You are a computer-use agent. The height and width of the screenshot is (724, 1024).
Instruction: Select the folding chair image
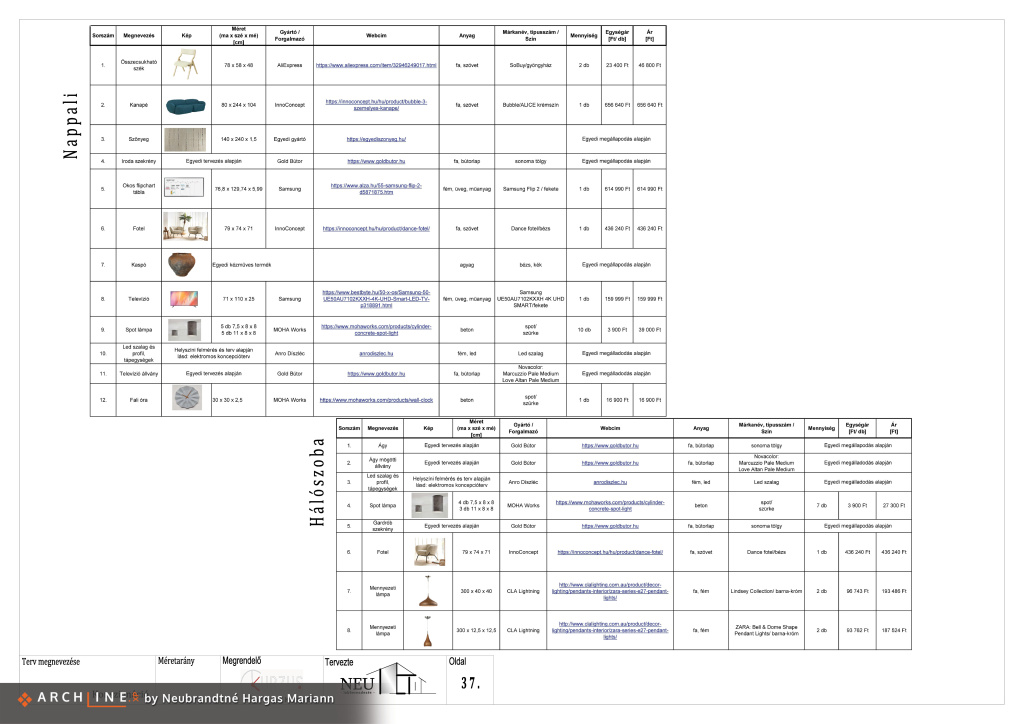186,65
